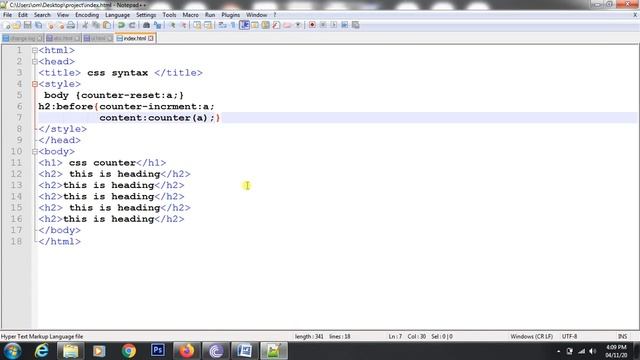This screenshot has height=360, width=640.
Task: Open the Tools menu
Action: click(x=169, y=15)
